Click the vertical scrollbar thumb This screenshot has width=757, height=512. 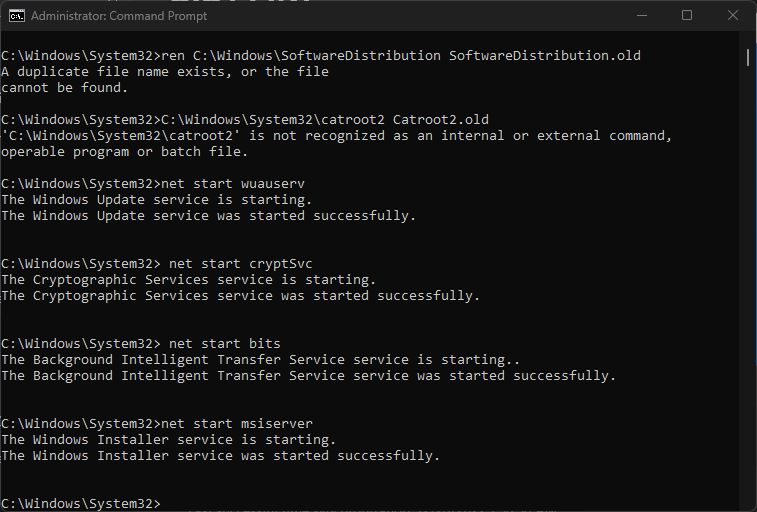748,56
